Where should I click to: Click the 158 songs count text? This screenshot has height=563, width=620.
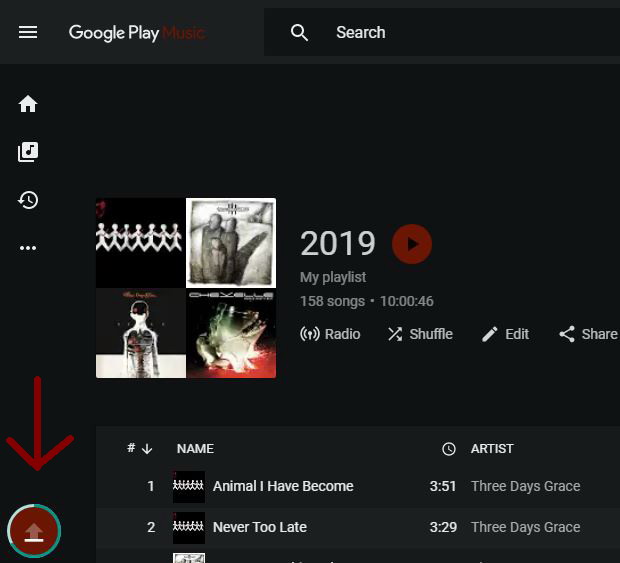(332, 301)
